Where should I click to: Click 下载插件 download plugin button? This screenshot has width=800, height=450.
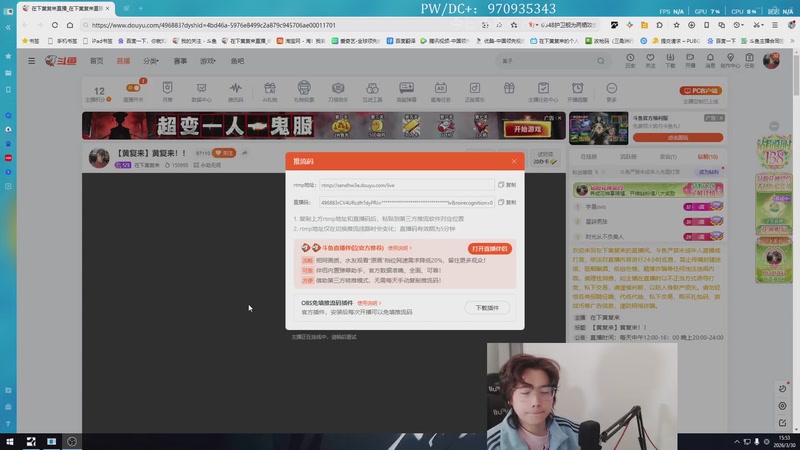pyautogui.click(x=487, y=308)
